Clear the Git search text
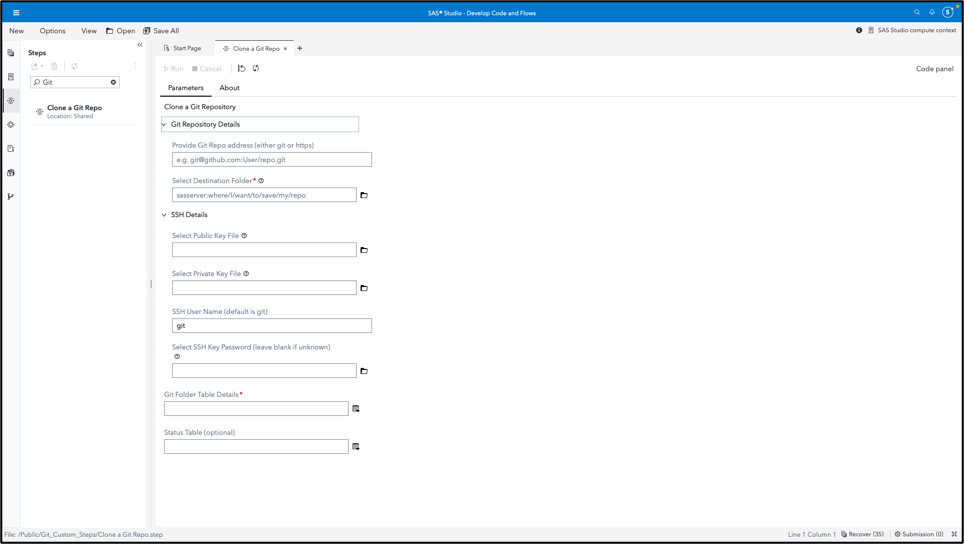This screenshot has width=964, height=544. [113, 82]
